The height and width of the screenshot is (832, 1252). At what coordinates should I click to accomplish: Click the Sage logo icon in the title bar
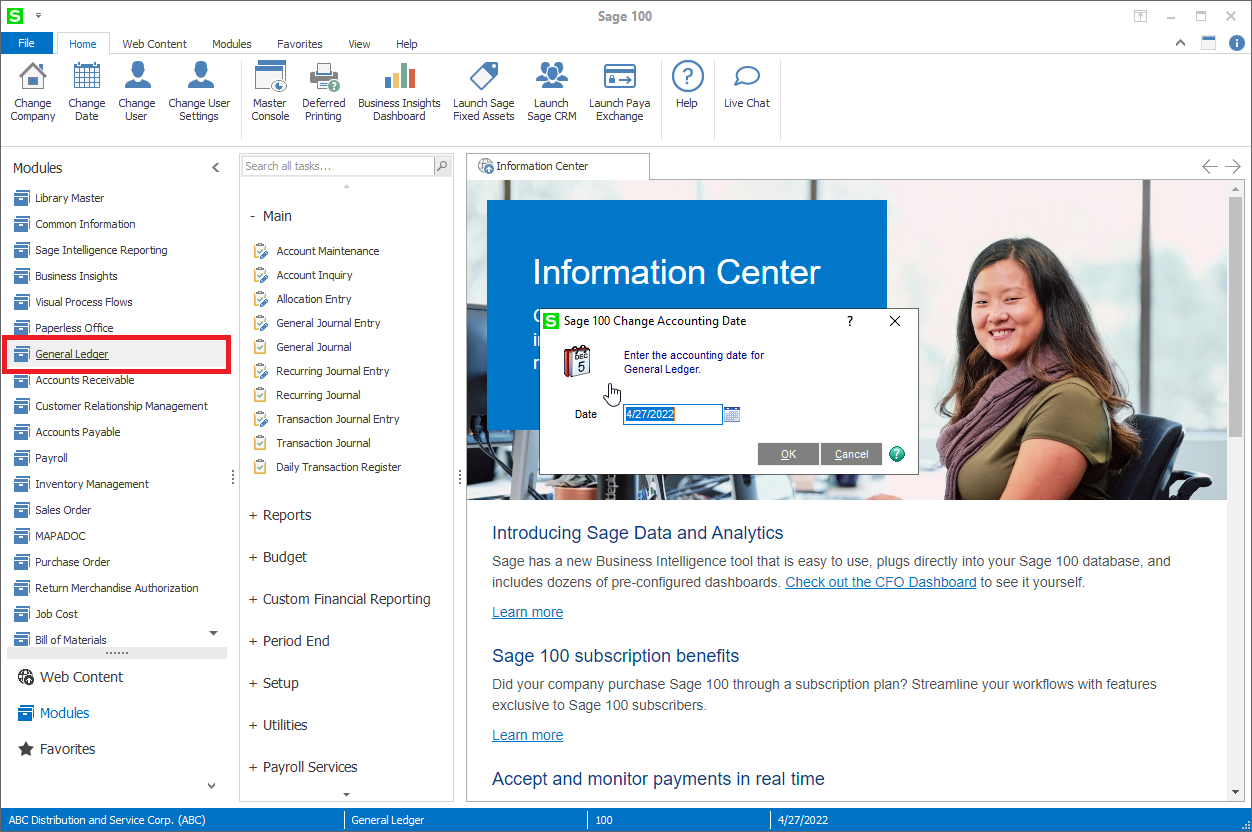coord(15,16)
